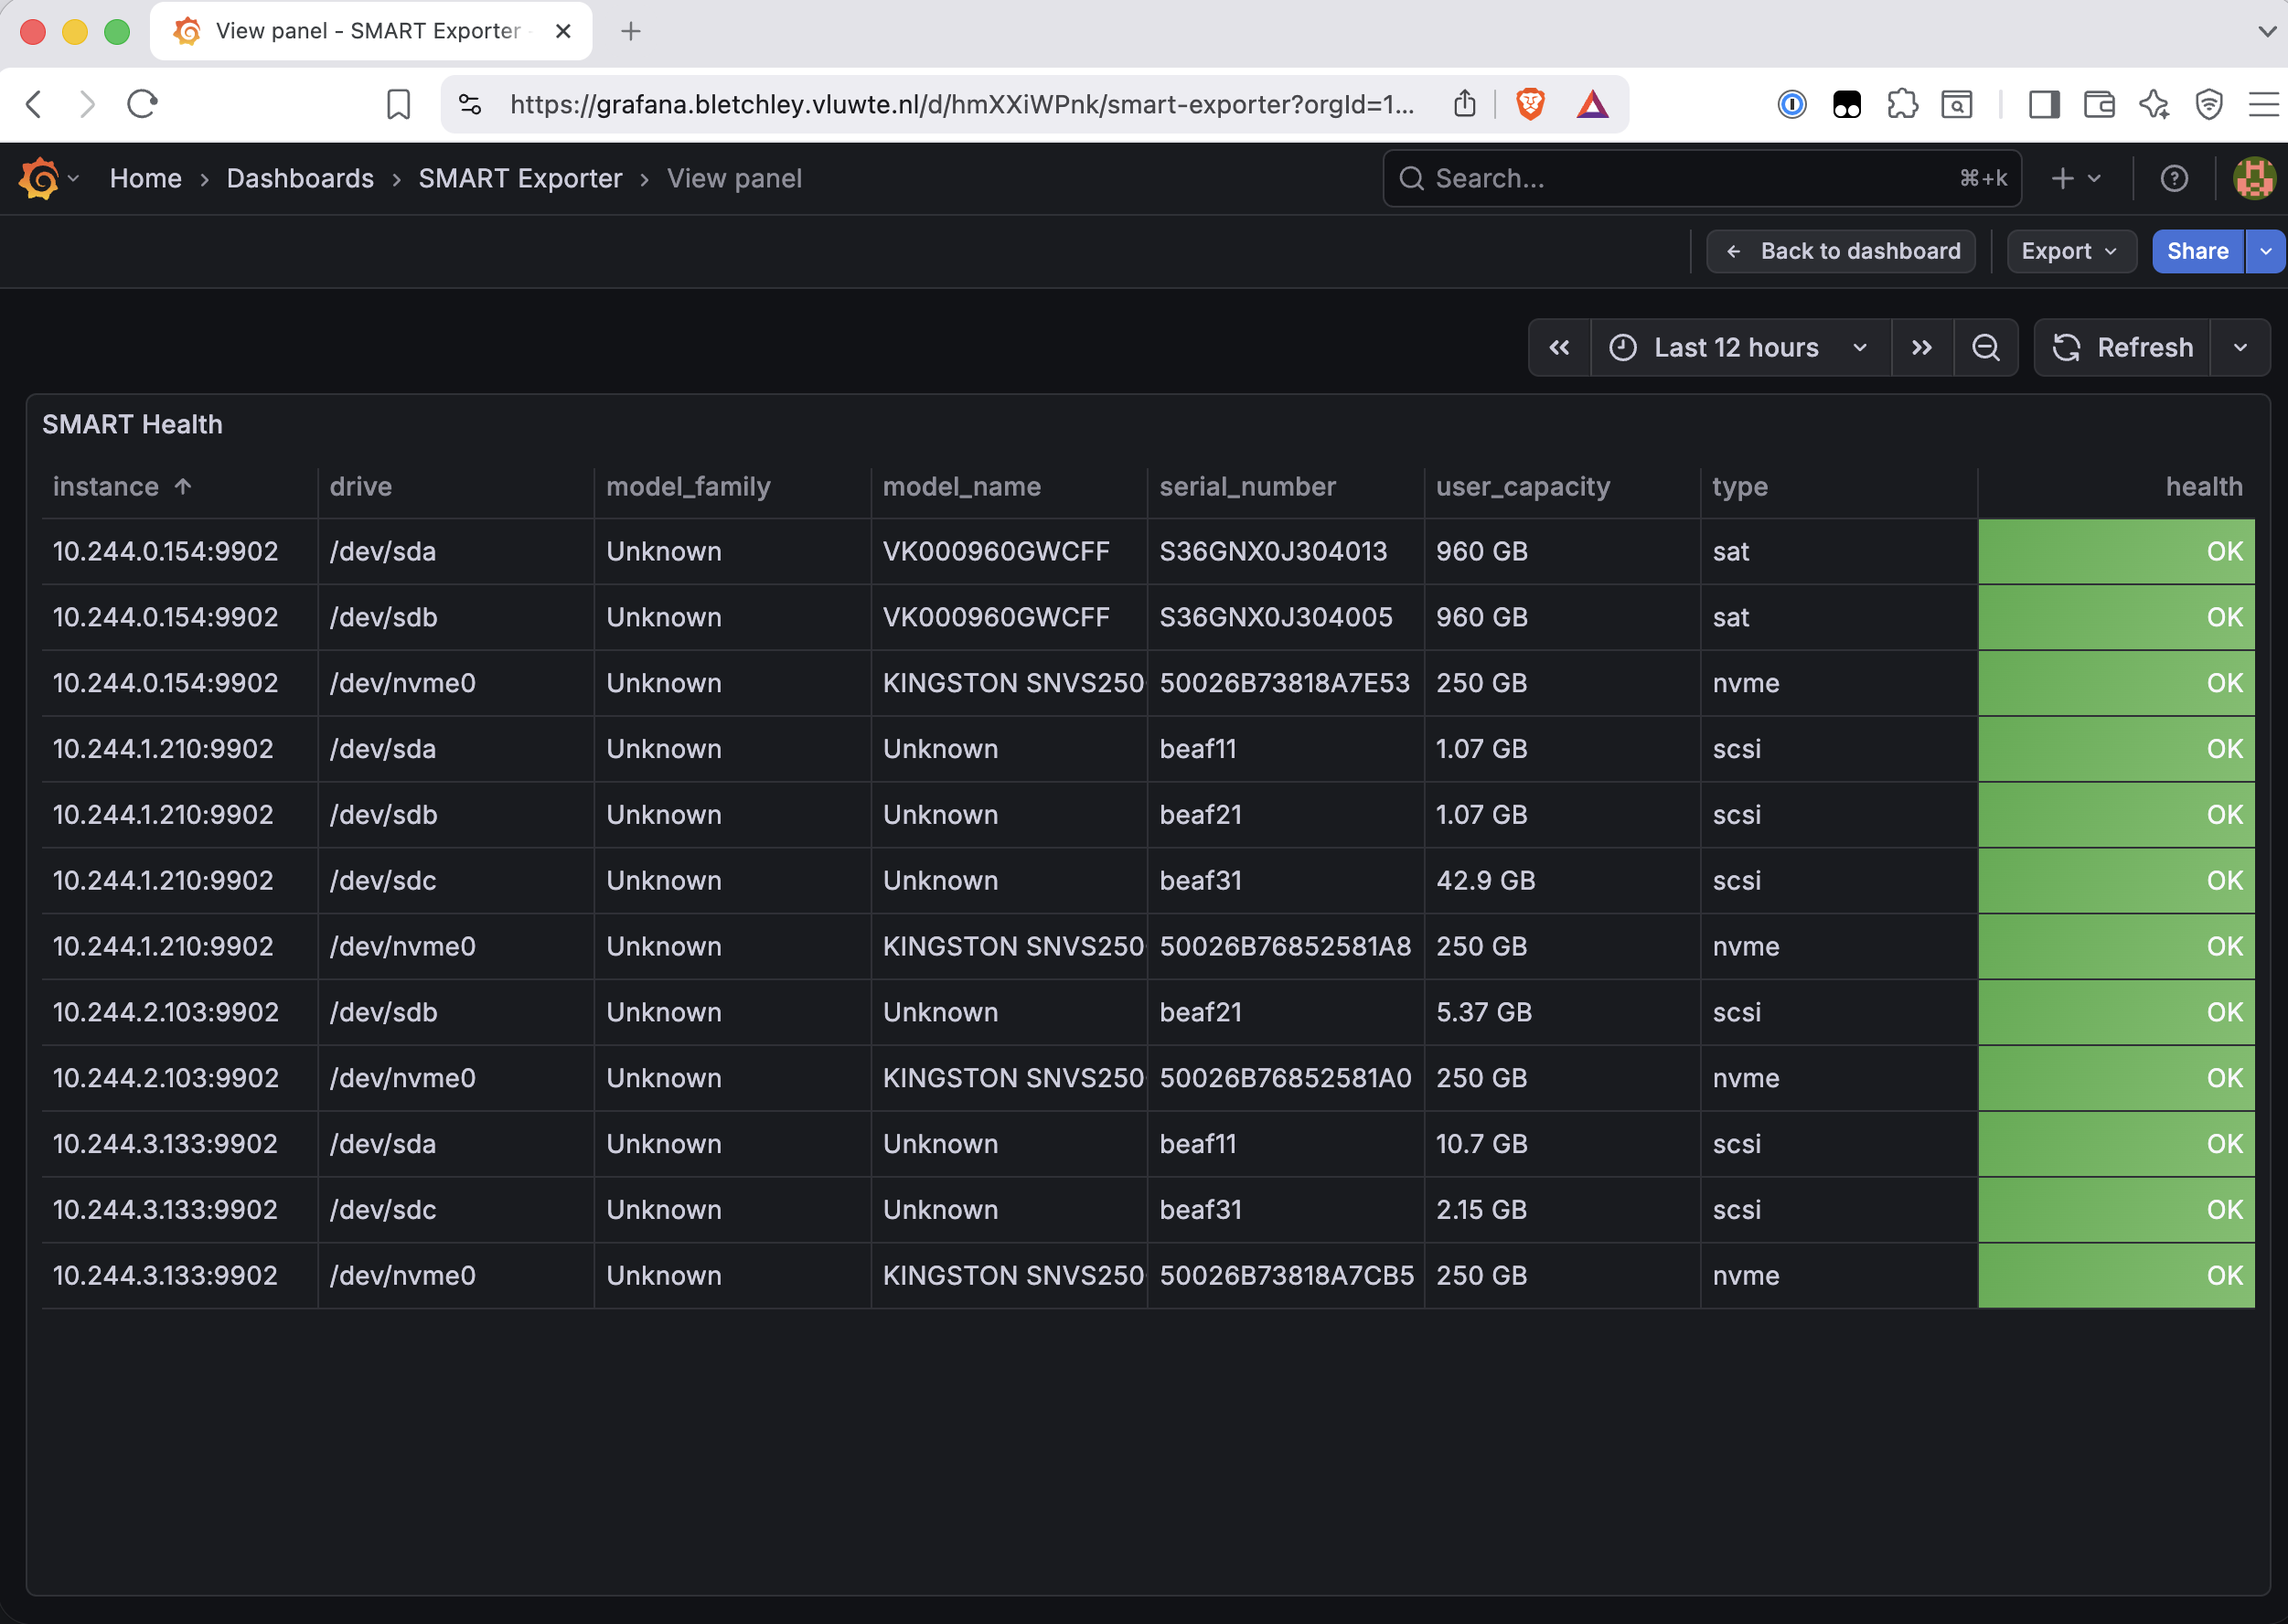Click the browser forward arrow
The width and height of the screenshot is (2288, 1624).
click(x=88, y=104)
